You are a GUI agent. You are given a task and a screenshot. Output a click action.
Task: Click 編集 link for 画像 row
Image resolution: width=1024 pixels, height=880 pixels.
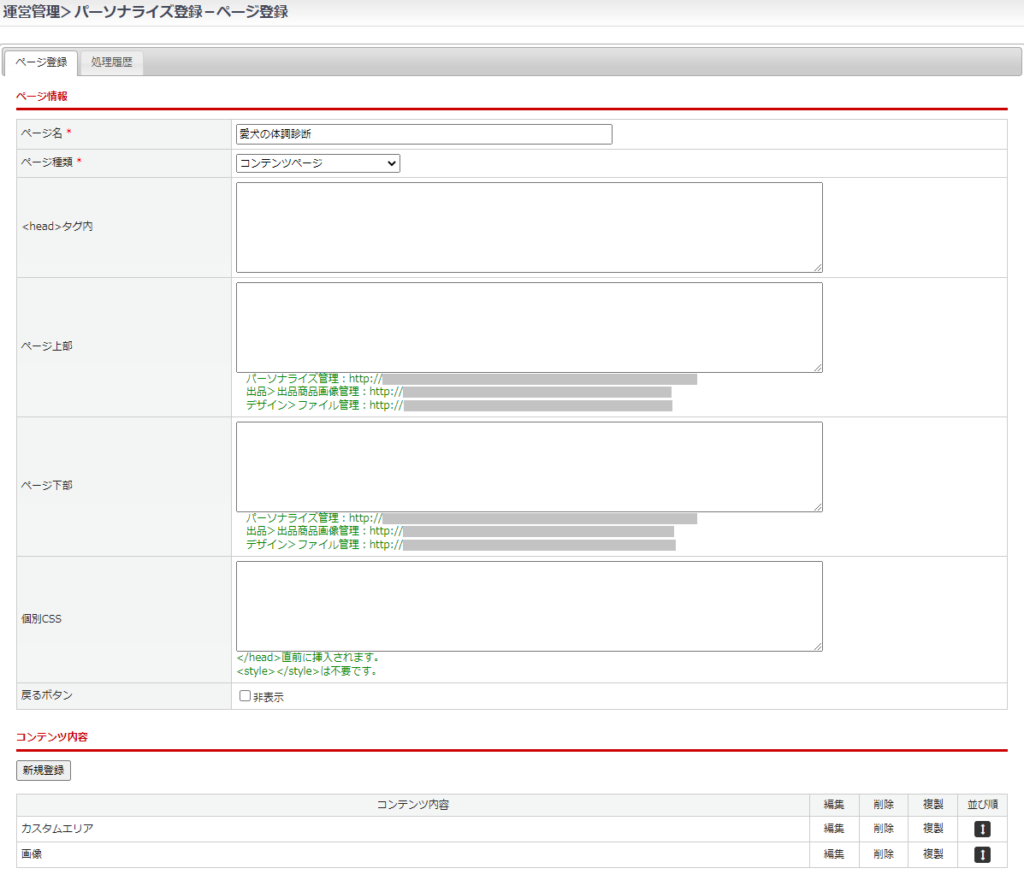(834, 855)
